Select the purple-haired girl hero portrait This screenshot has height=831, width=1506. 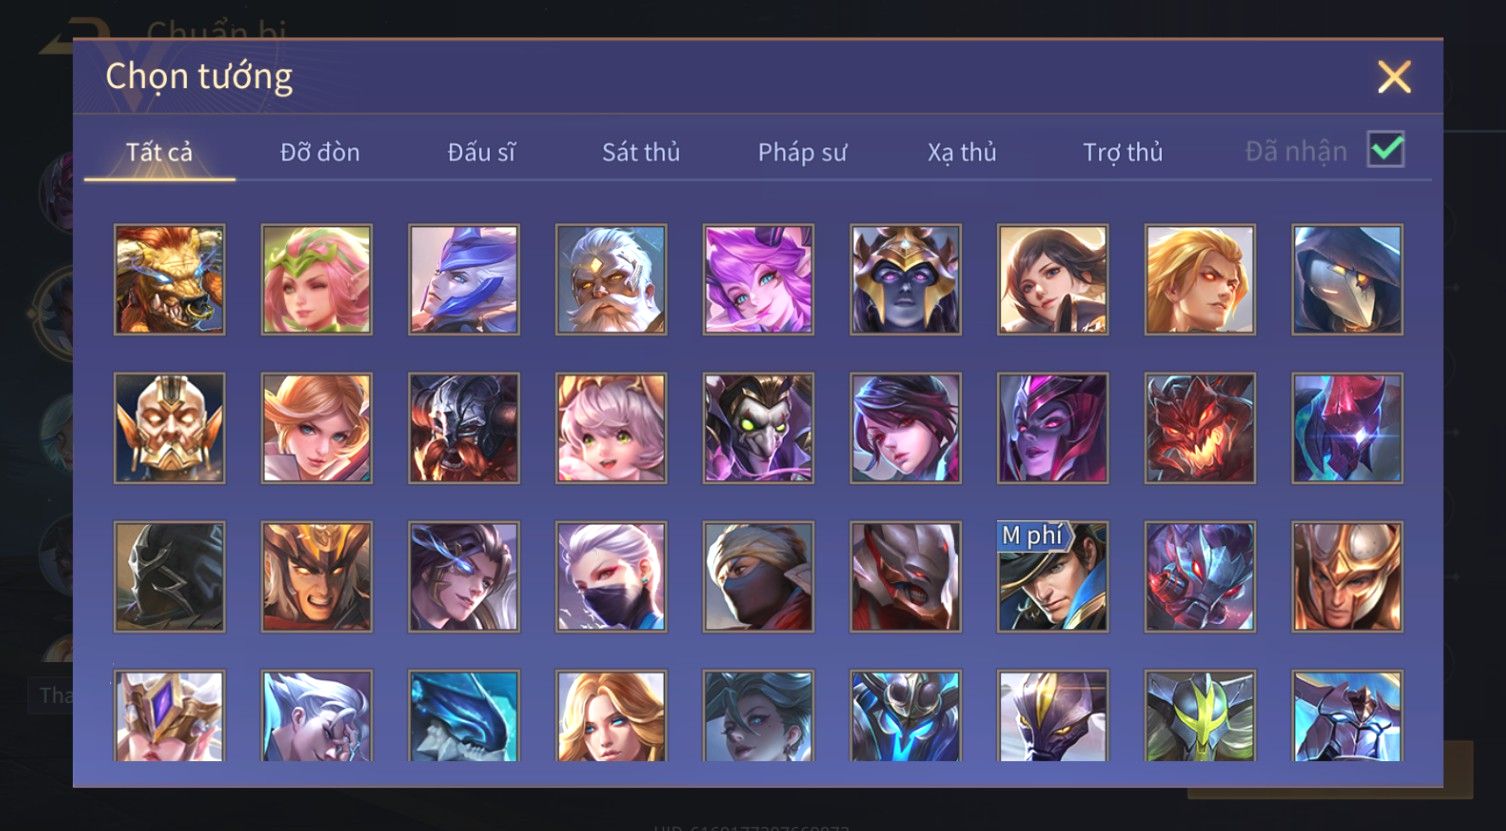click(x=758, y=279)
